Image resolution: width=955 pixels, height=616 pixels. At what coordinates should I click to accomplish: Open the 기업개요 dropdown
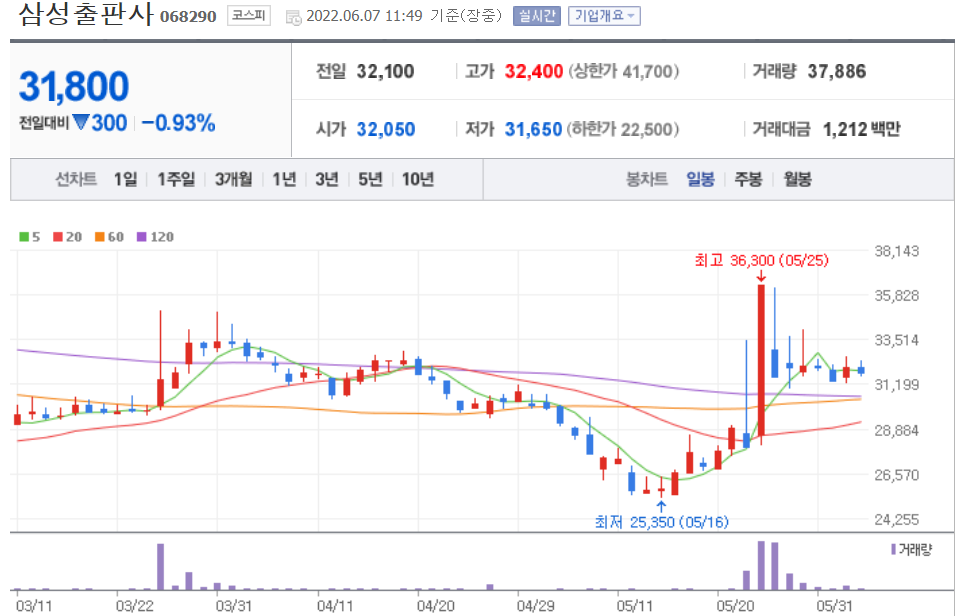pos(604,16)
